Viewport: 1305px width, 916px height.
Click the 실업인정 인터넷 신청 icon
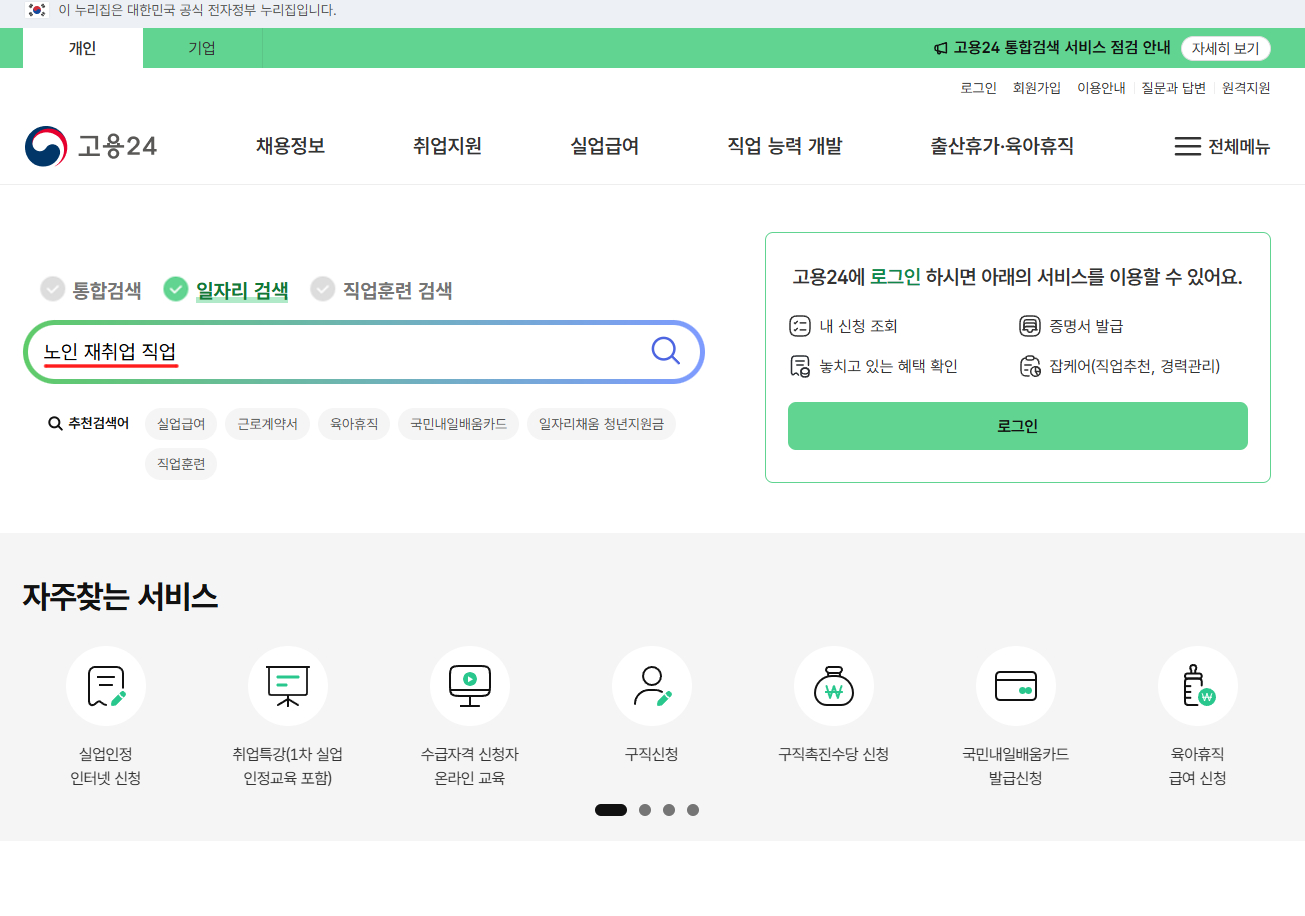[x=106, y=686]
